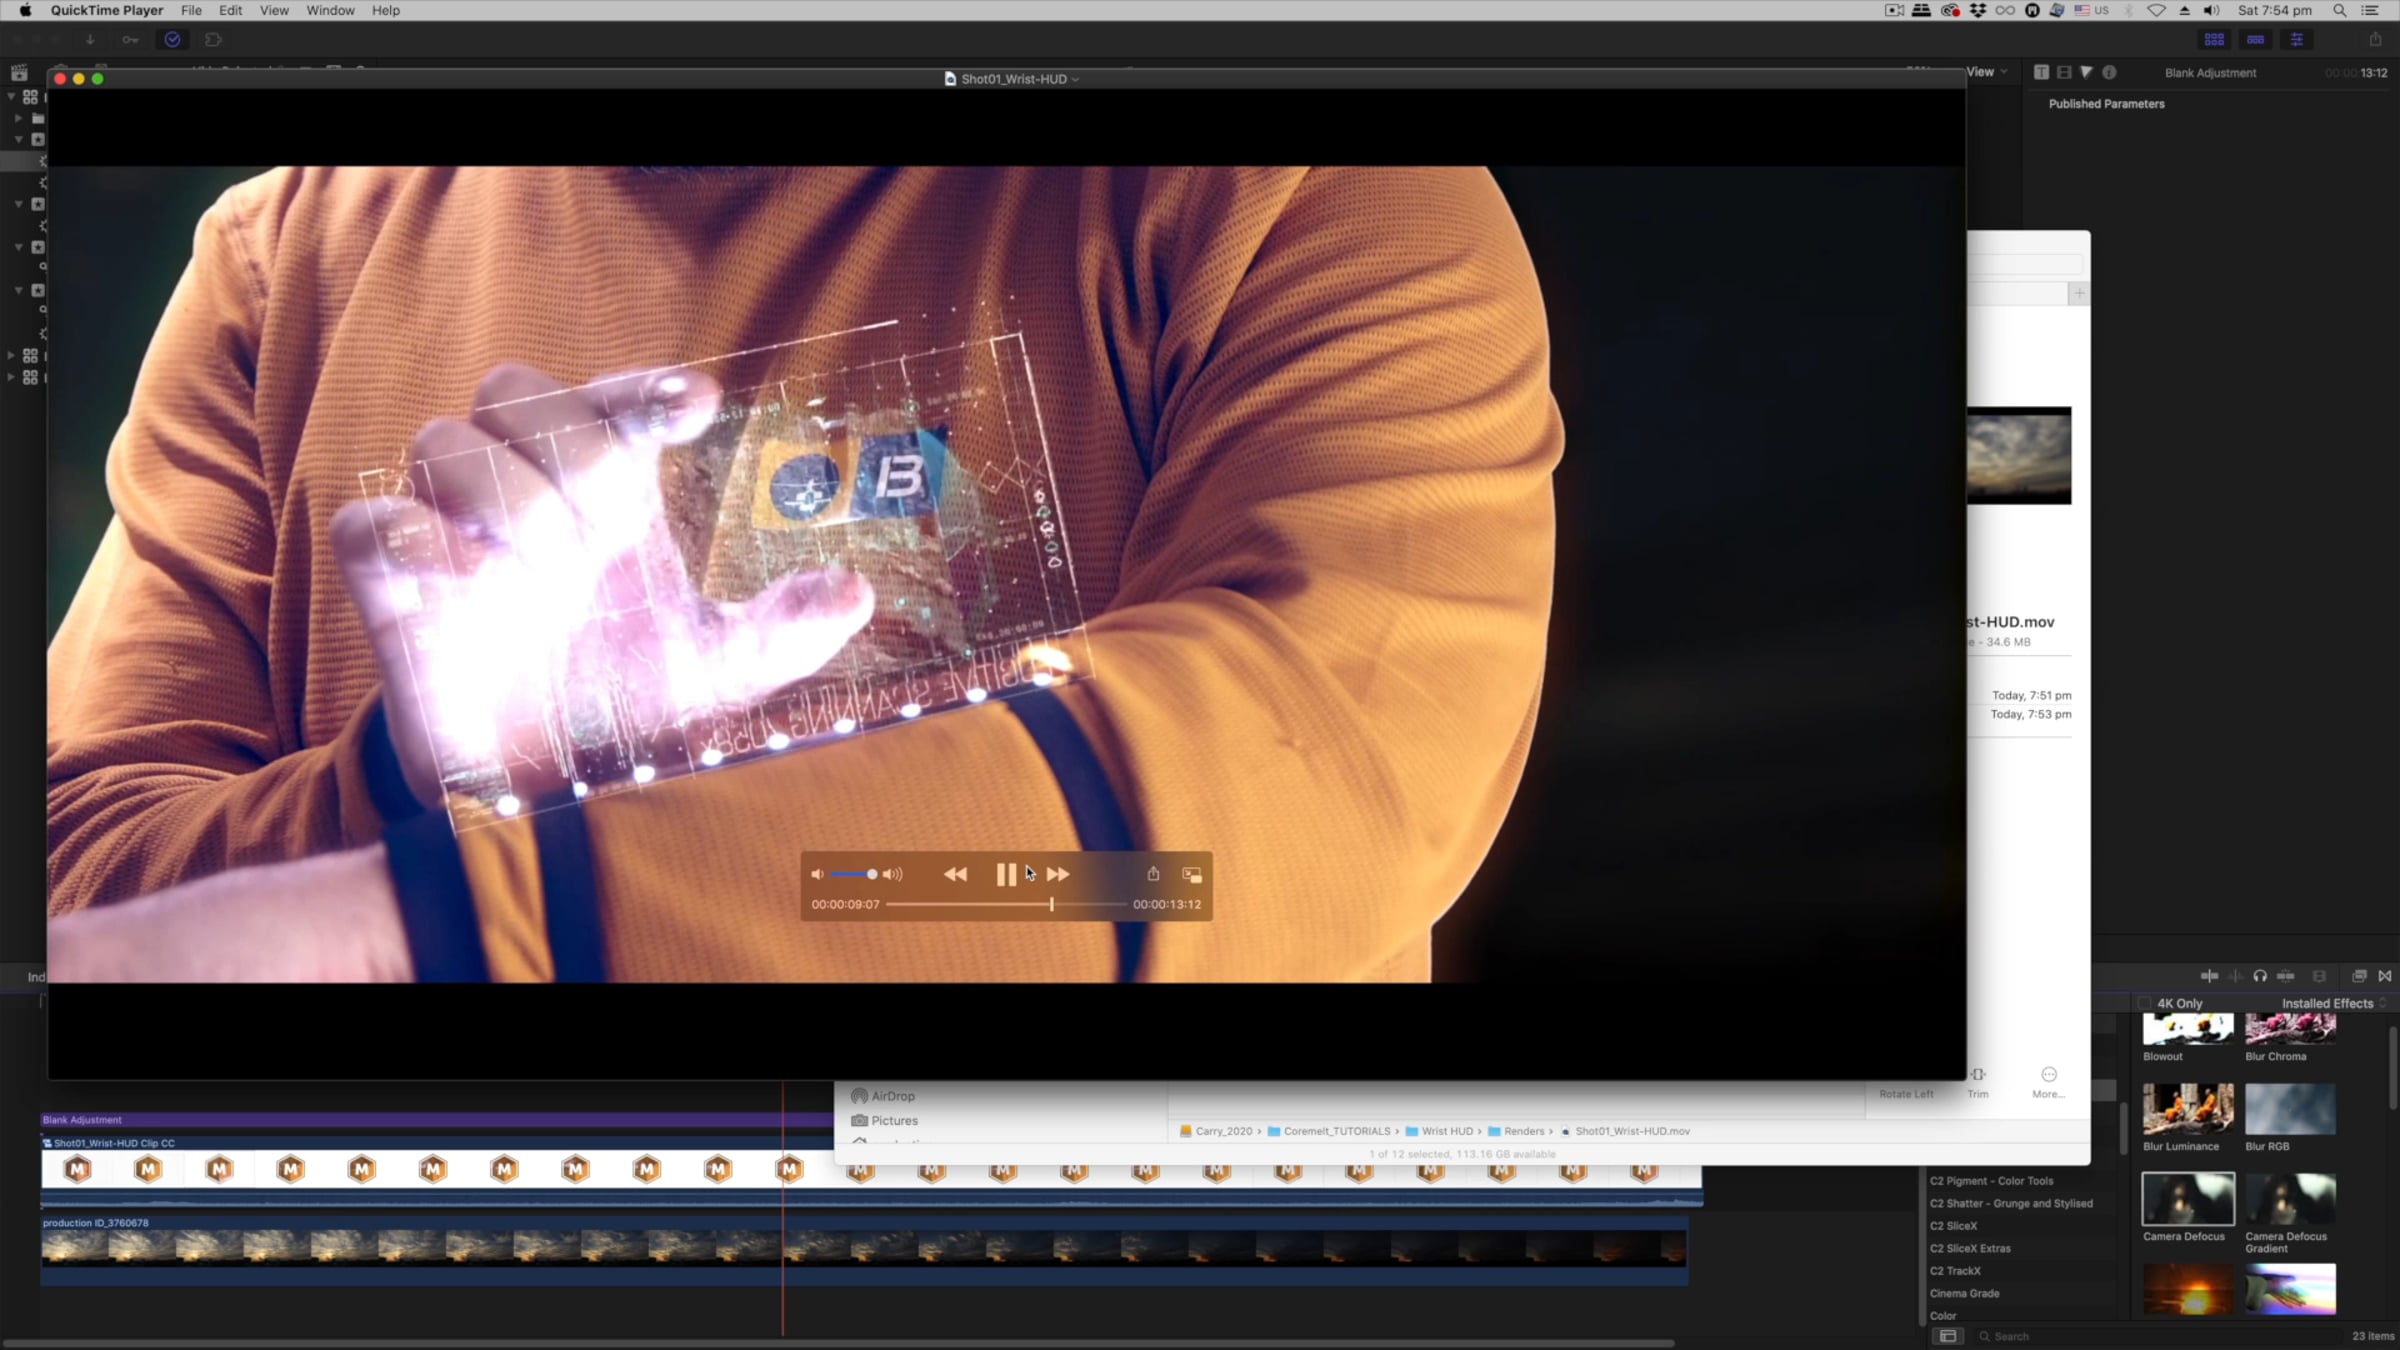Open the keyword editor key icon
Screen dimensions: 2400x1350
click(130, 40)
